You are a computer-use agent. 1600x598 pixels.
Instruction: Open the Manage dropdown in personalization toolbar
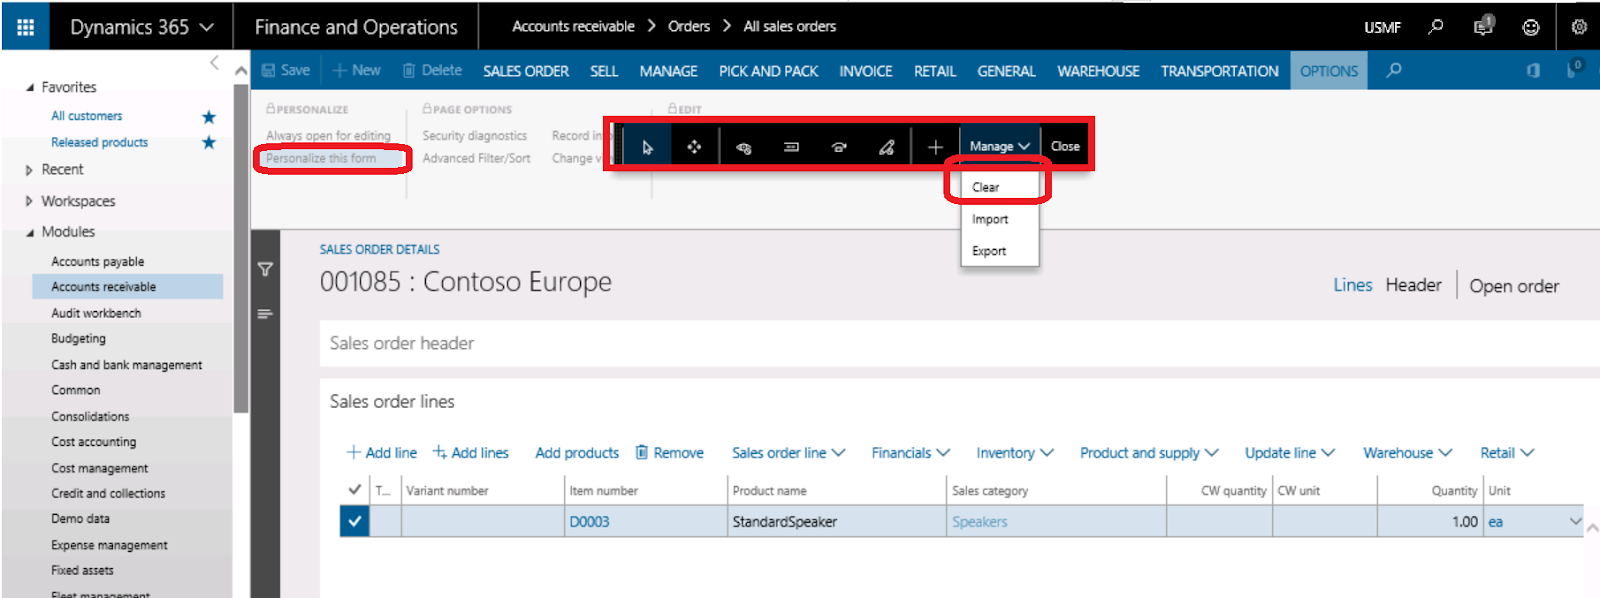[999, 146]
